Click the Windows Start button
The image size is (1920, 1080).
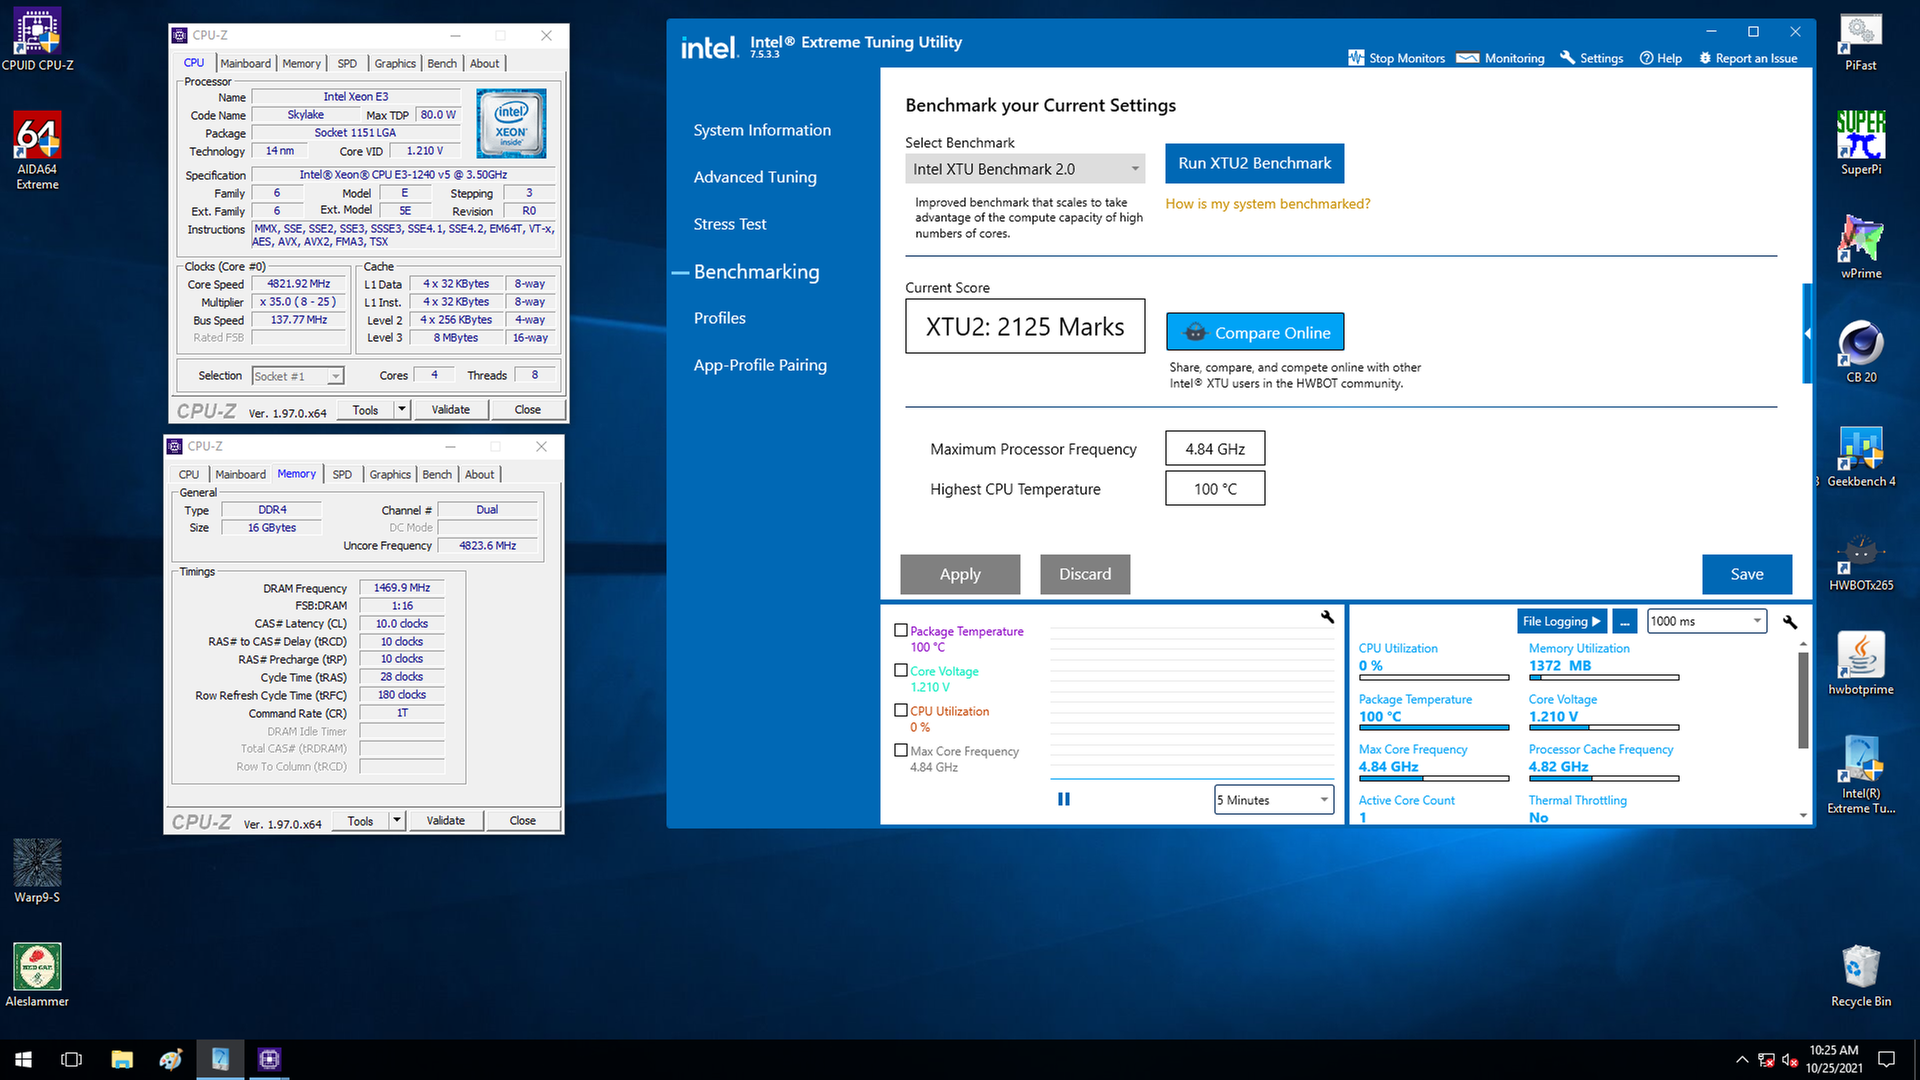coord(23,1059)
